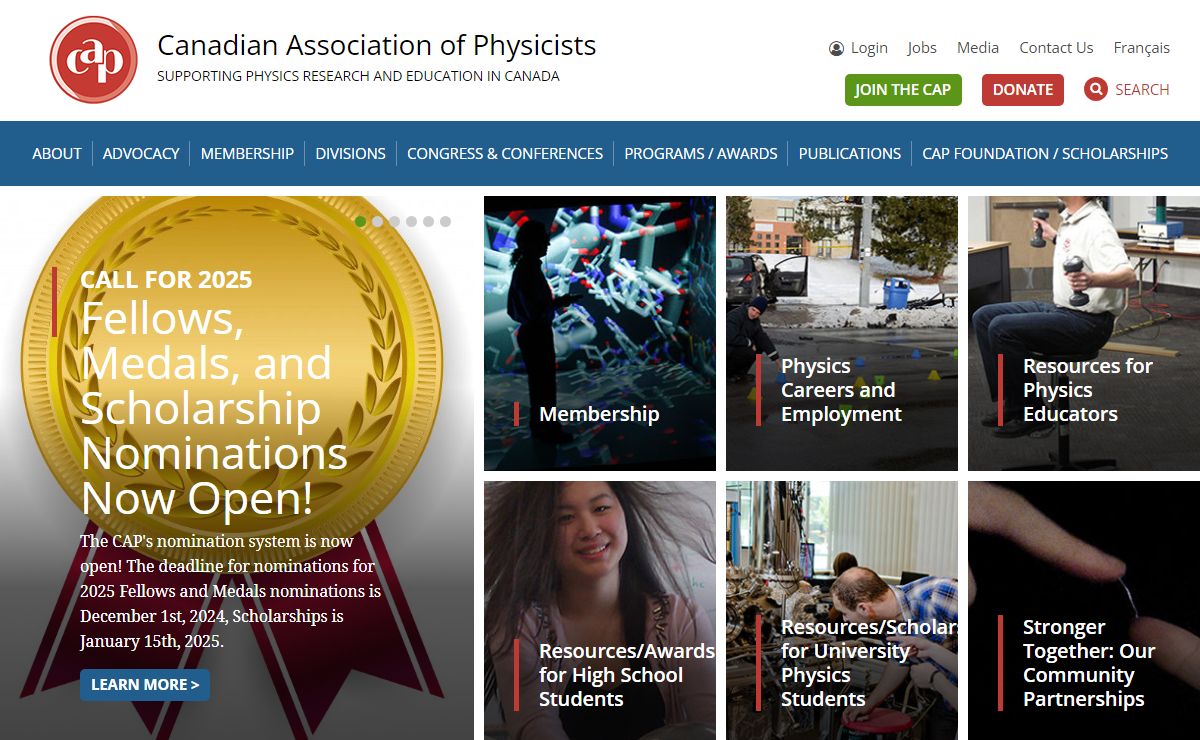The height and width of the screenshot is (740, 1200).
Task: Open PROGRAMS / AWARDS menu
Action: [701, 153]
